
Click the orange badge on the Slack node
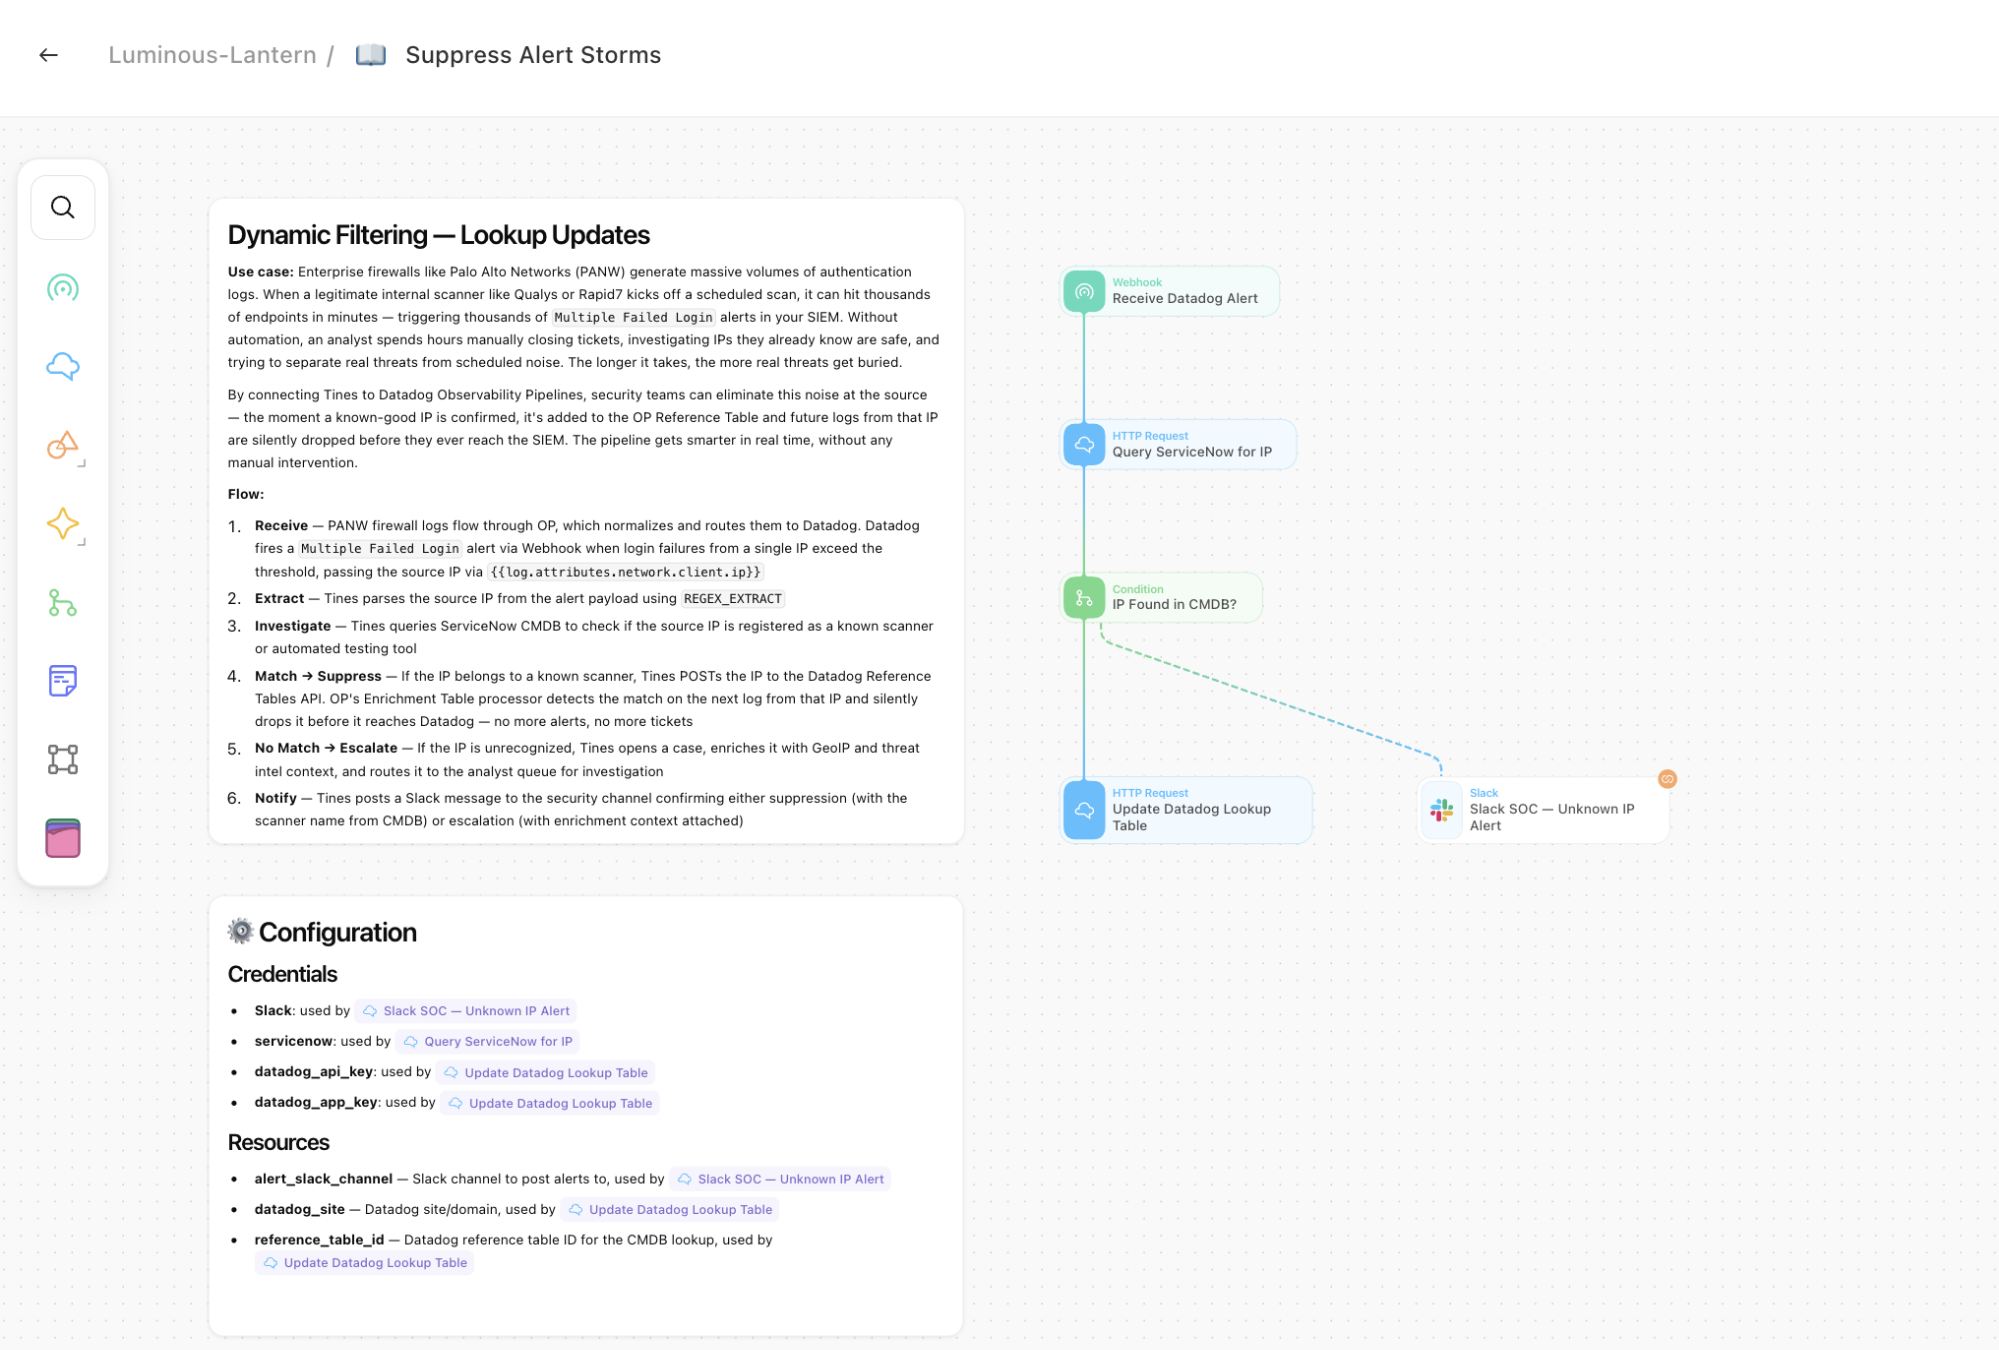[x=1667, y=779]
